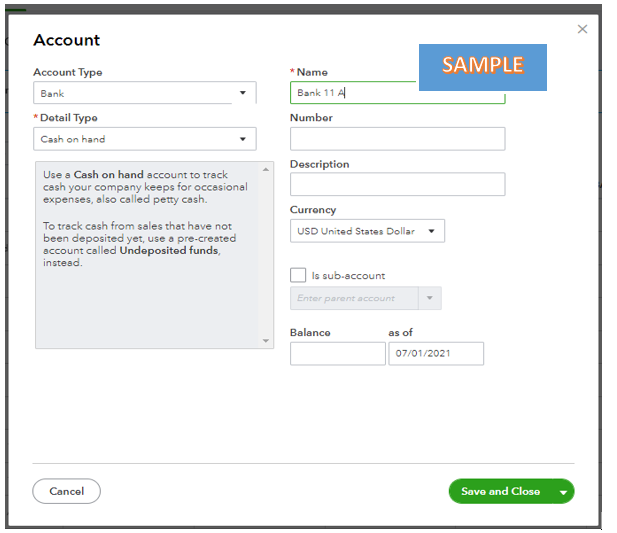Click the Balance amount field
Screen dimensions: 617x533
(337, 353)
